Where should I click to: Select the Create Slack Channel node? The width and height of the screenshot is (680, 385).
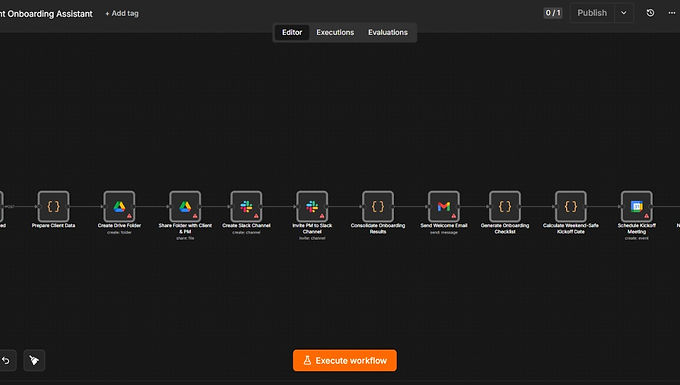(246, 206)
